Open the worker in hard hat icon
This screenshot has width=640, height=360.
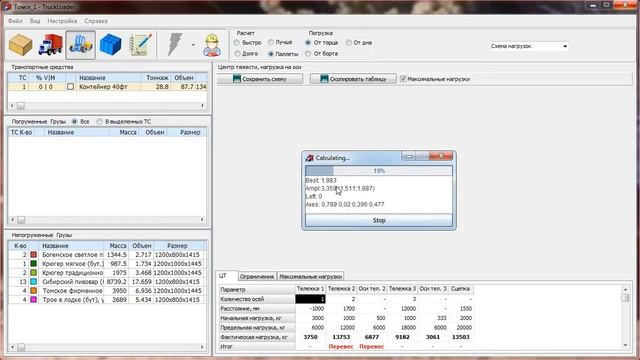tap(212, 45)
